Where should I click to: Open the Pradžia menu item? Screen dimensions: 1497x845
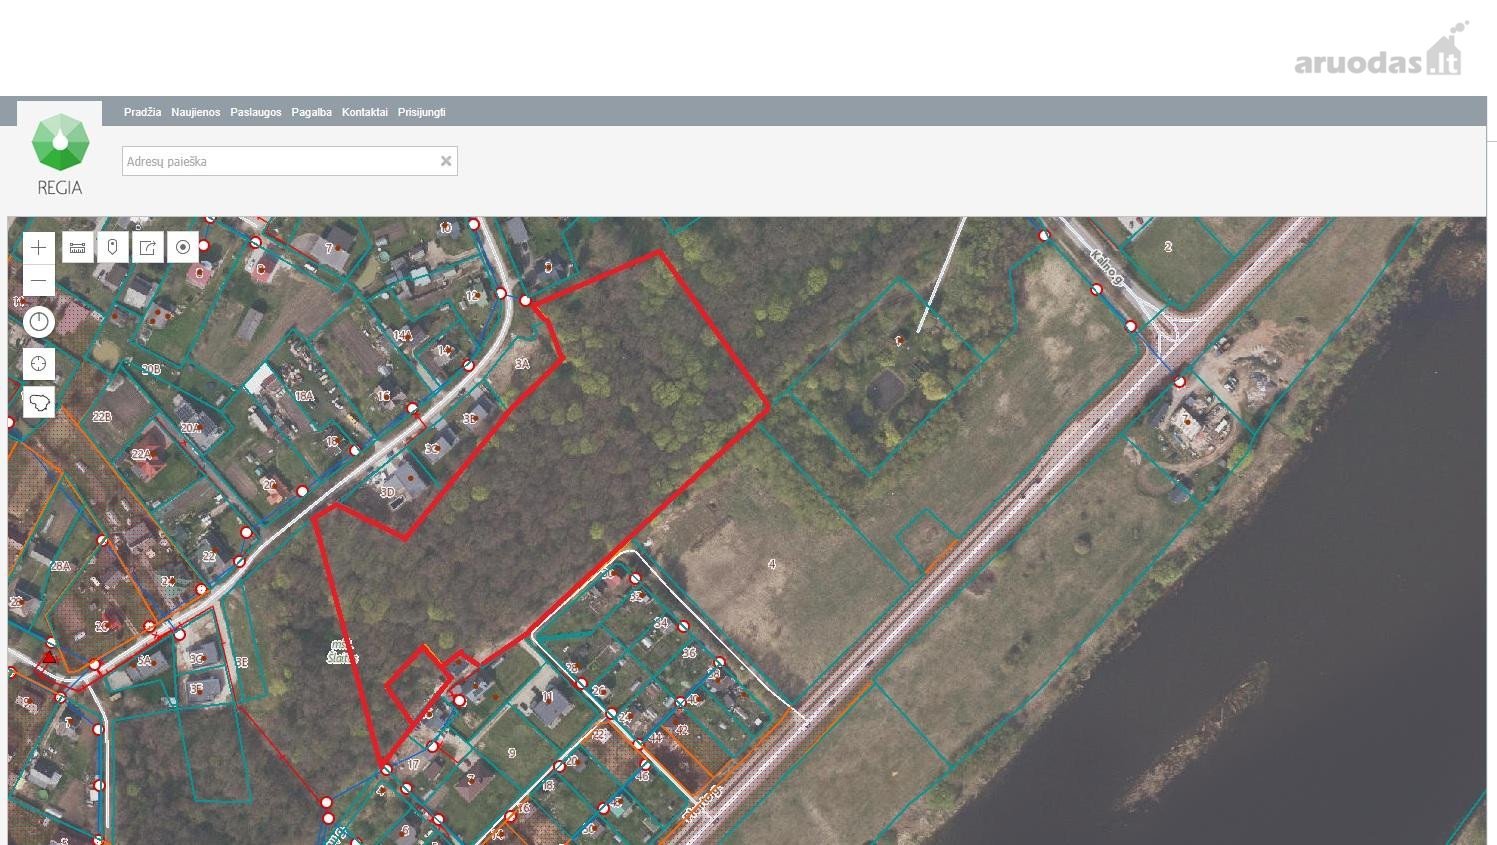142,112
